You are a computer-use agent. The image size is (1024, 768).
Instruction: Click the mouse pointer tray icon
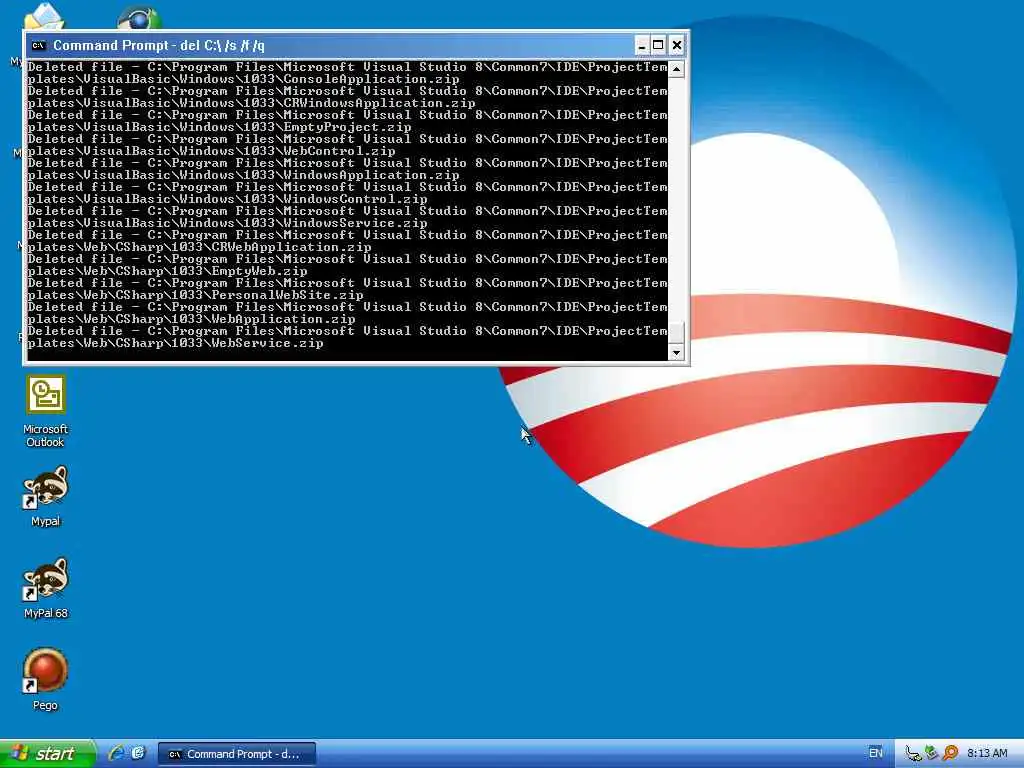[913, 754]
